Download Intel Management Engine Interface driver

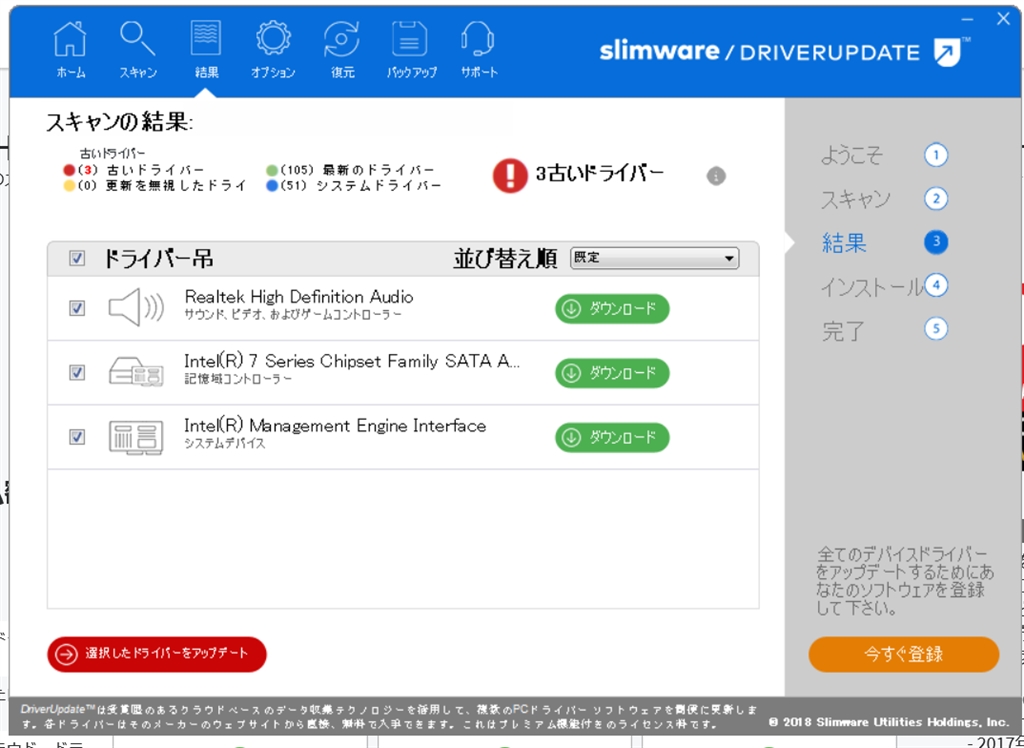point(612,438)
